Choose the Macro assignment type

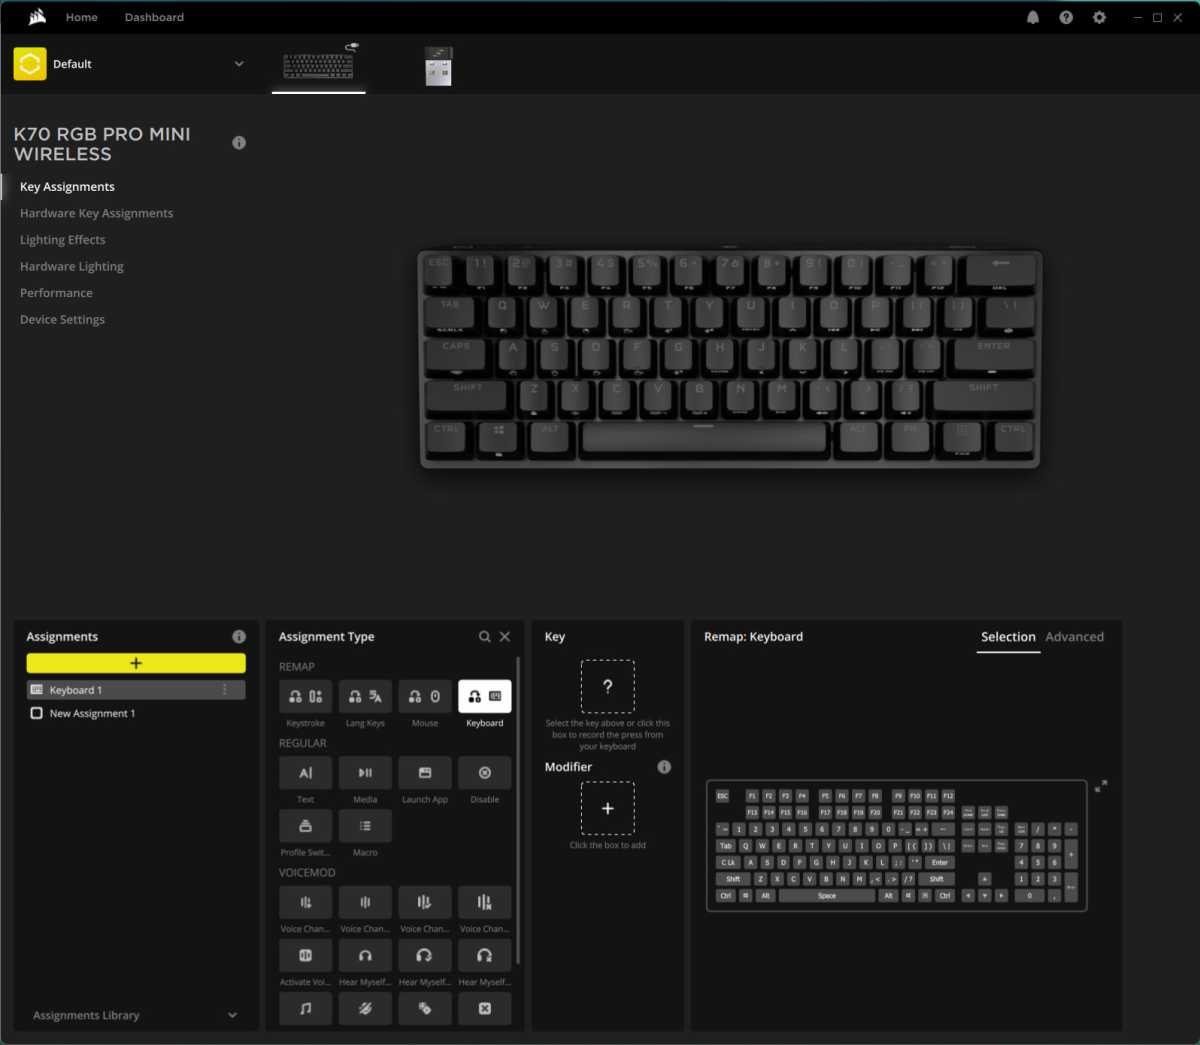[x=365, y=826]
